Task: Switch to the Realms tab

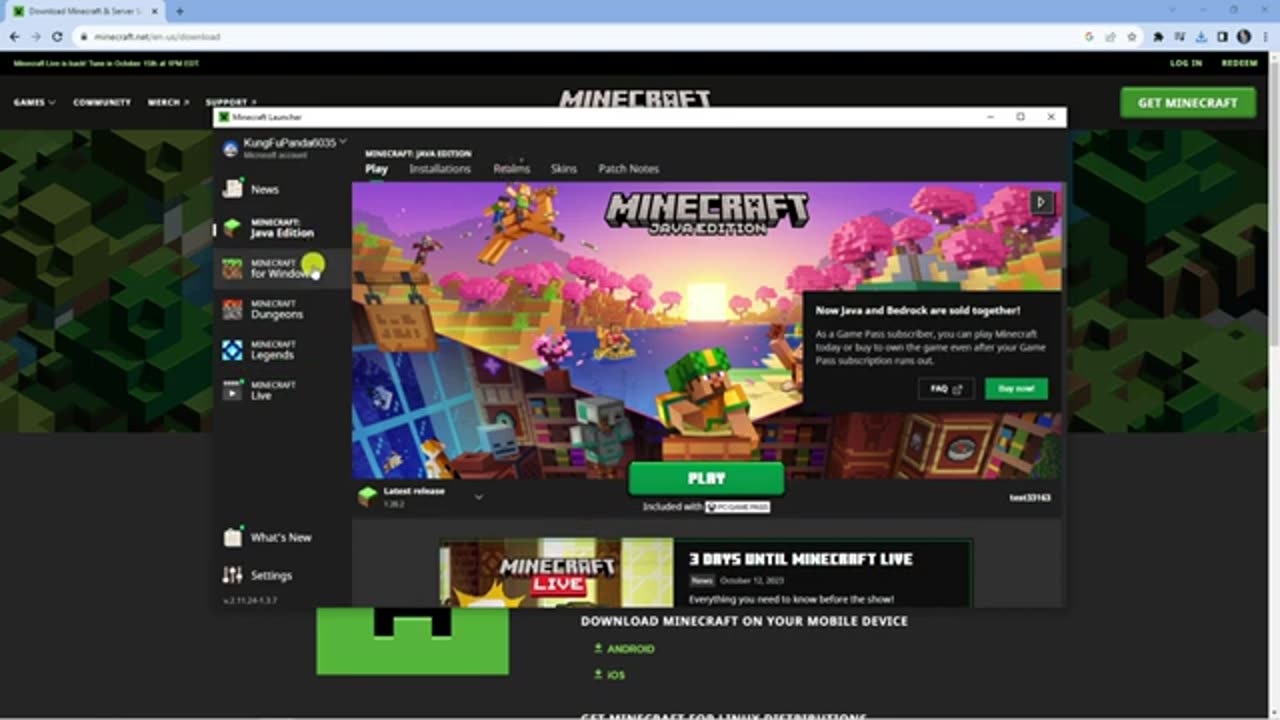Action: (x=511, y=169)
